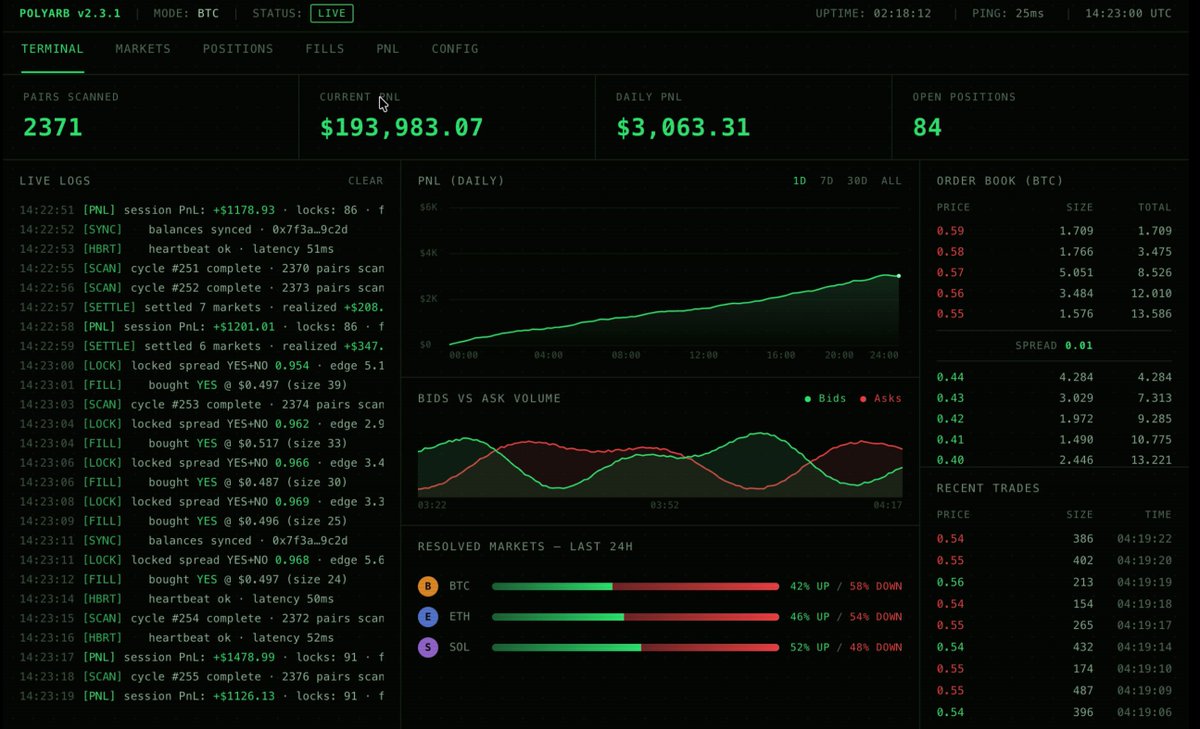Click the SOL resolved markets up/down bar
The height and width of the screenshot is (729, 1200).
point(635,648)
